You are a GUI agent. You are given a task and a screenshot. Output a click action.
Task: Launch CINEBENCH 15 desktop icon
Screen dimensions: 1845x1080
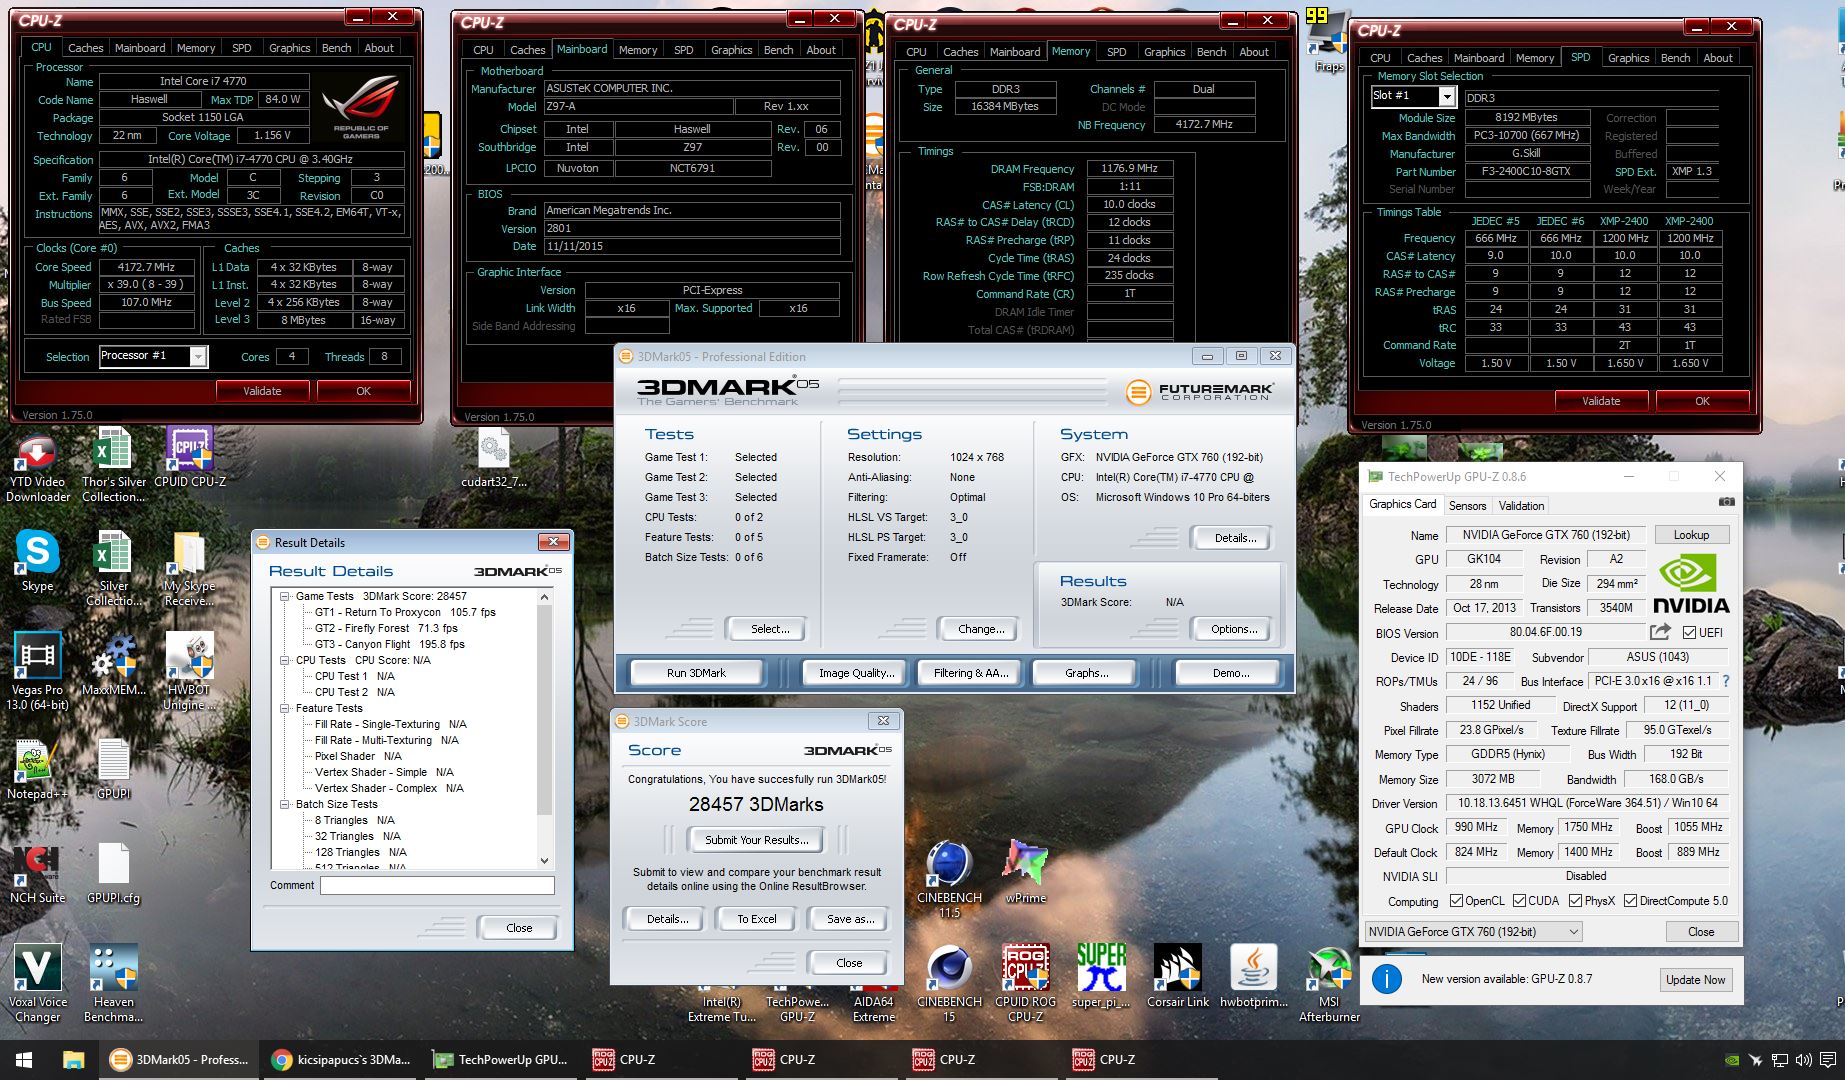point(949,984)
